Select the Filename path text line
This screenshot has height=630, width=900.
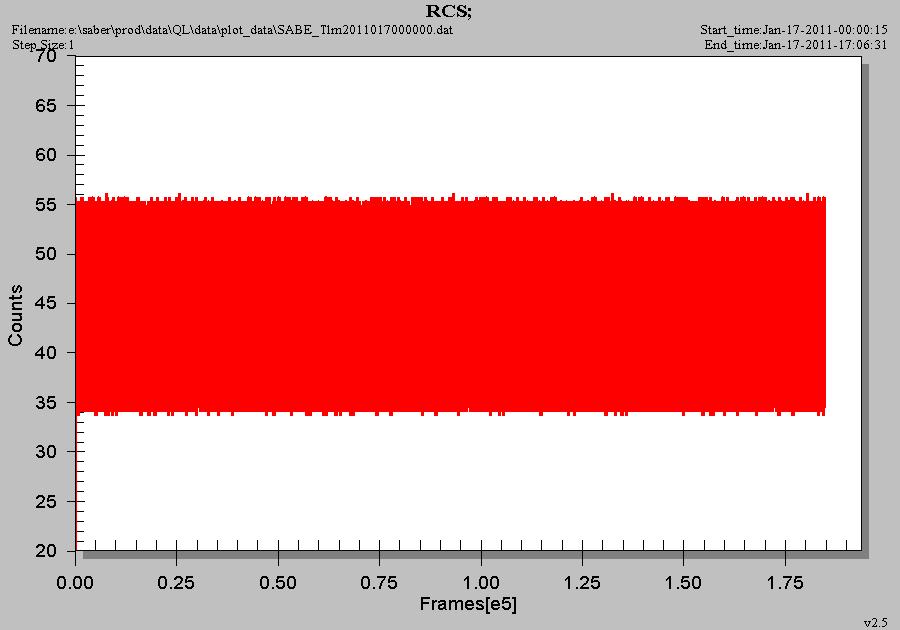(232, 30)
